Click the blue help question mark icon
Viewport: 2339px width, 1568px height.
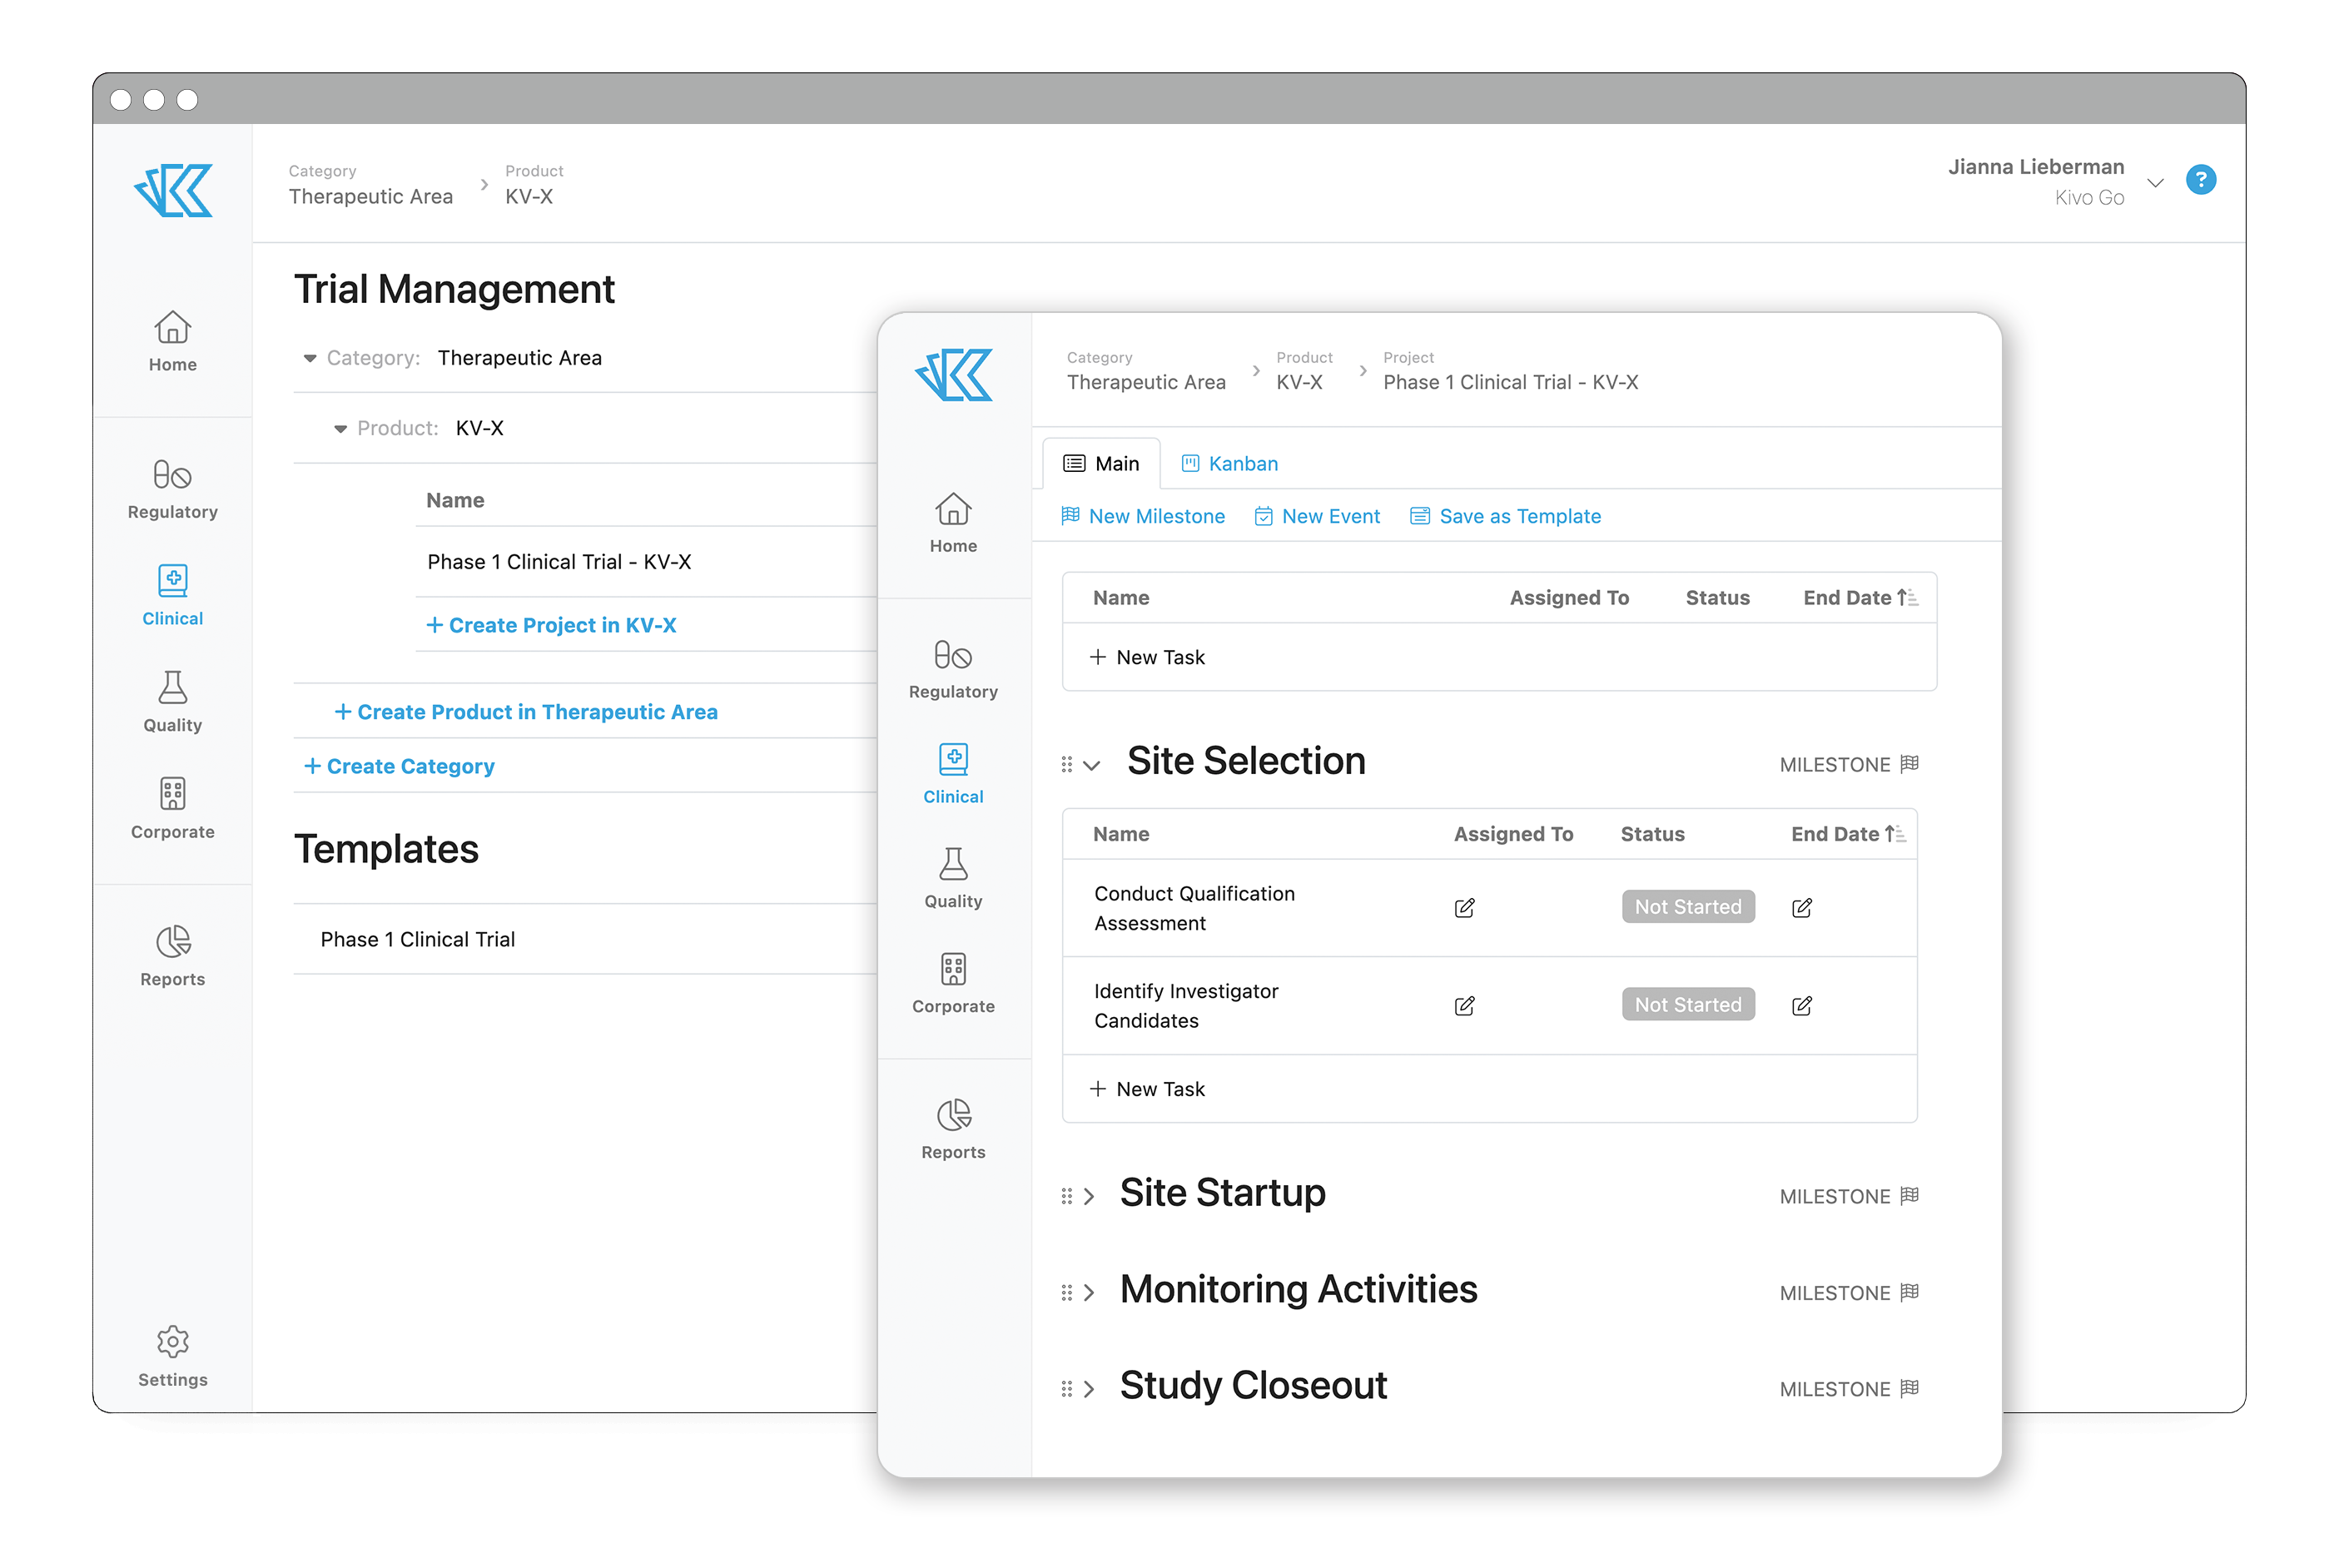2202,180
